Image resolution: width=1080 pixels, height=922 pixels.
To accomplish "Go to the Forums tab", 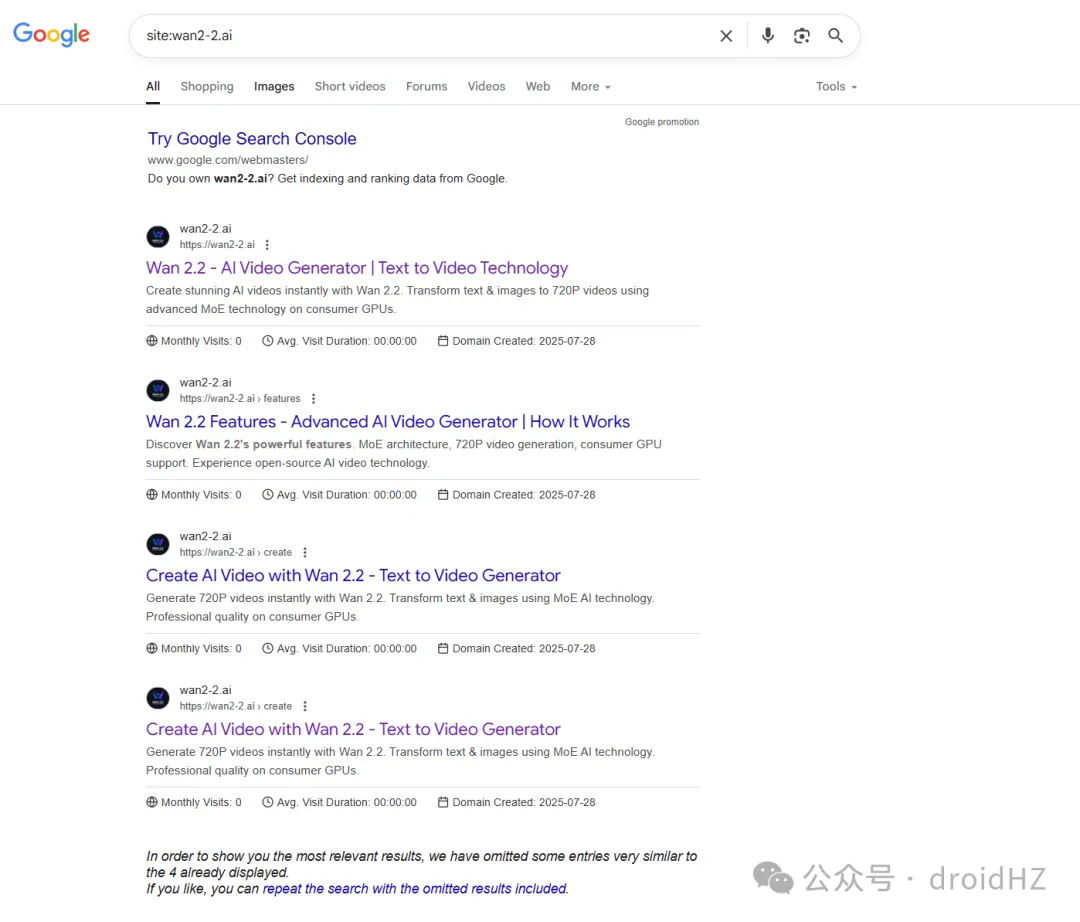I will [426, 87].
